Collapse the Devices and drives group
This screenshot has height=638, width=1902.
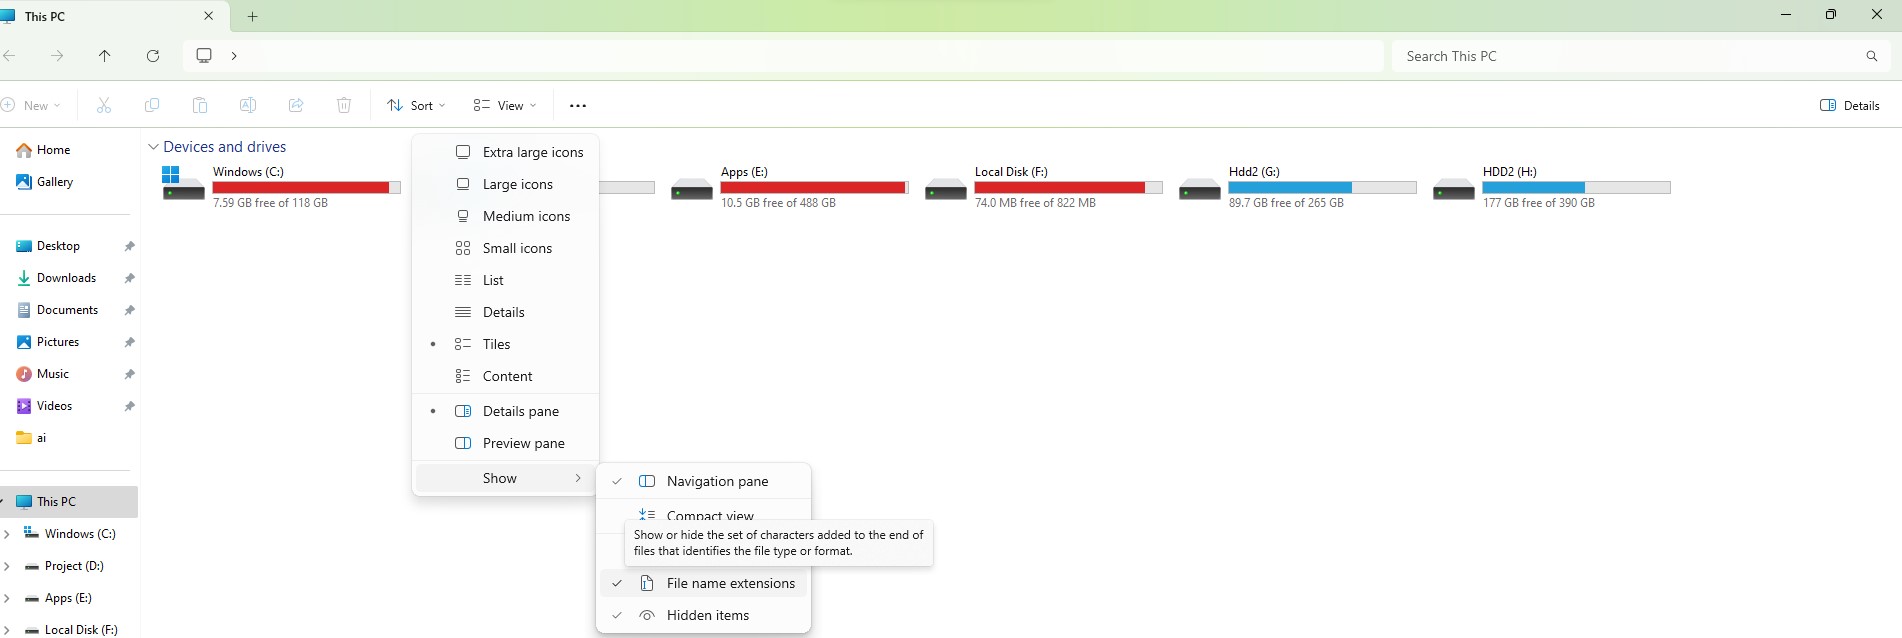pyautogui.click(x=153, y=147)
